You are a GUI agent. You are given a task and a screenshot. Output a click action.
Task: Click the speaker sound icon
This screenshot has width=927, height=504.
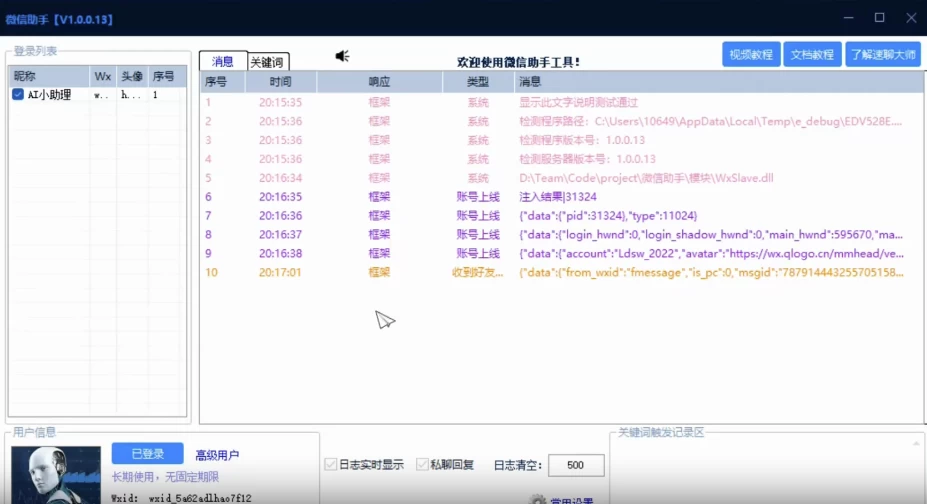(x=342, y=56)
